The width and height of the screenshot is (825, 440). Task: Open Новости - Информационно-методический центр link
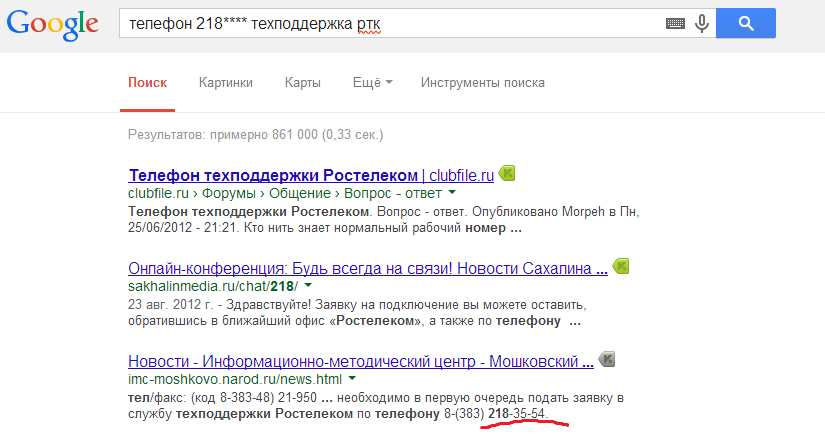(x=361, y=362)
